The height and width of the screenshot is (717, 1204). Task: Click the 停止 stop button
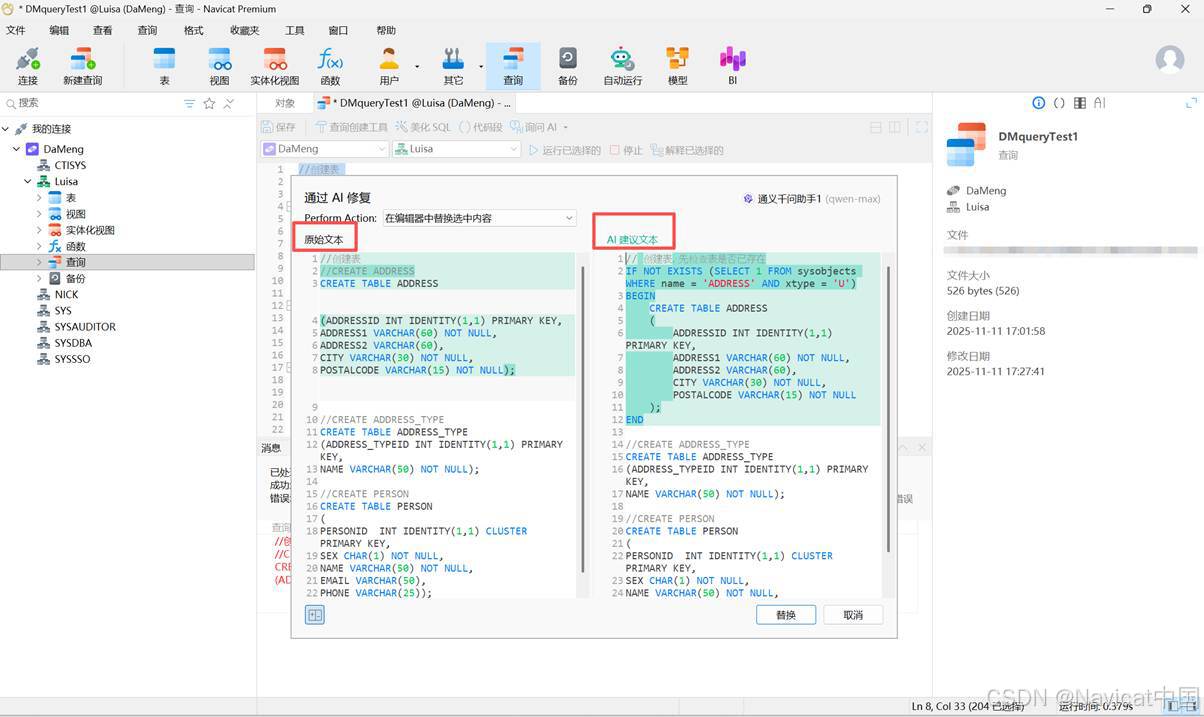click(626, 151)
